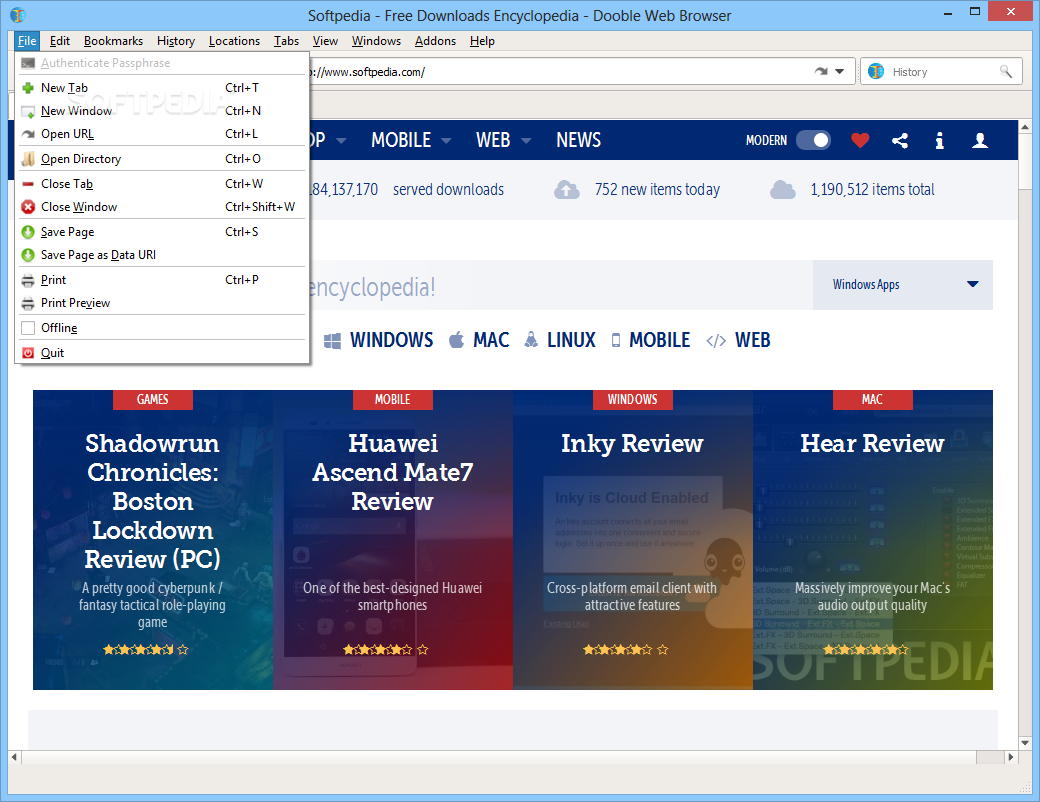The image size is (1040, 802).
Task: Open the Edit menu
Action: pyautogui.click(x=60, y=41)
